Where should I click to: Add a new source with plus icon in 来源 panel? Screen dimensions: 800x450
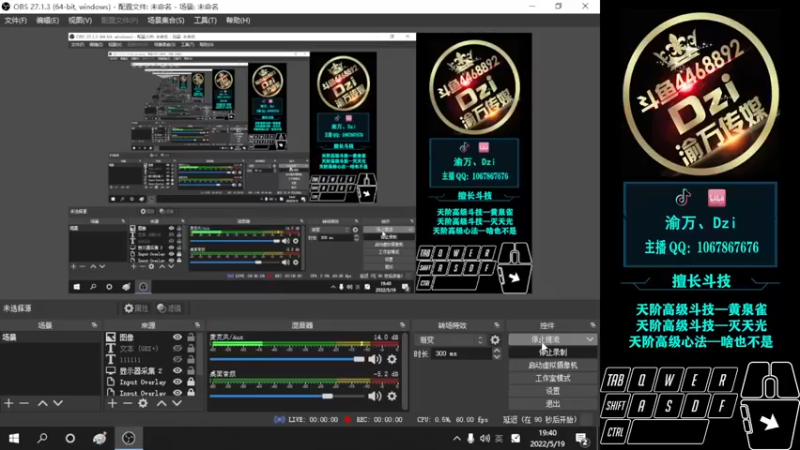pos(112,404)
